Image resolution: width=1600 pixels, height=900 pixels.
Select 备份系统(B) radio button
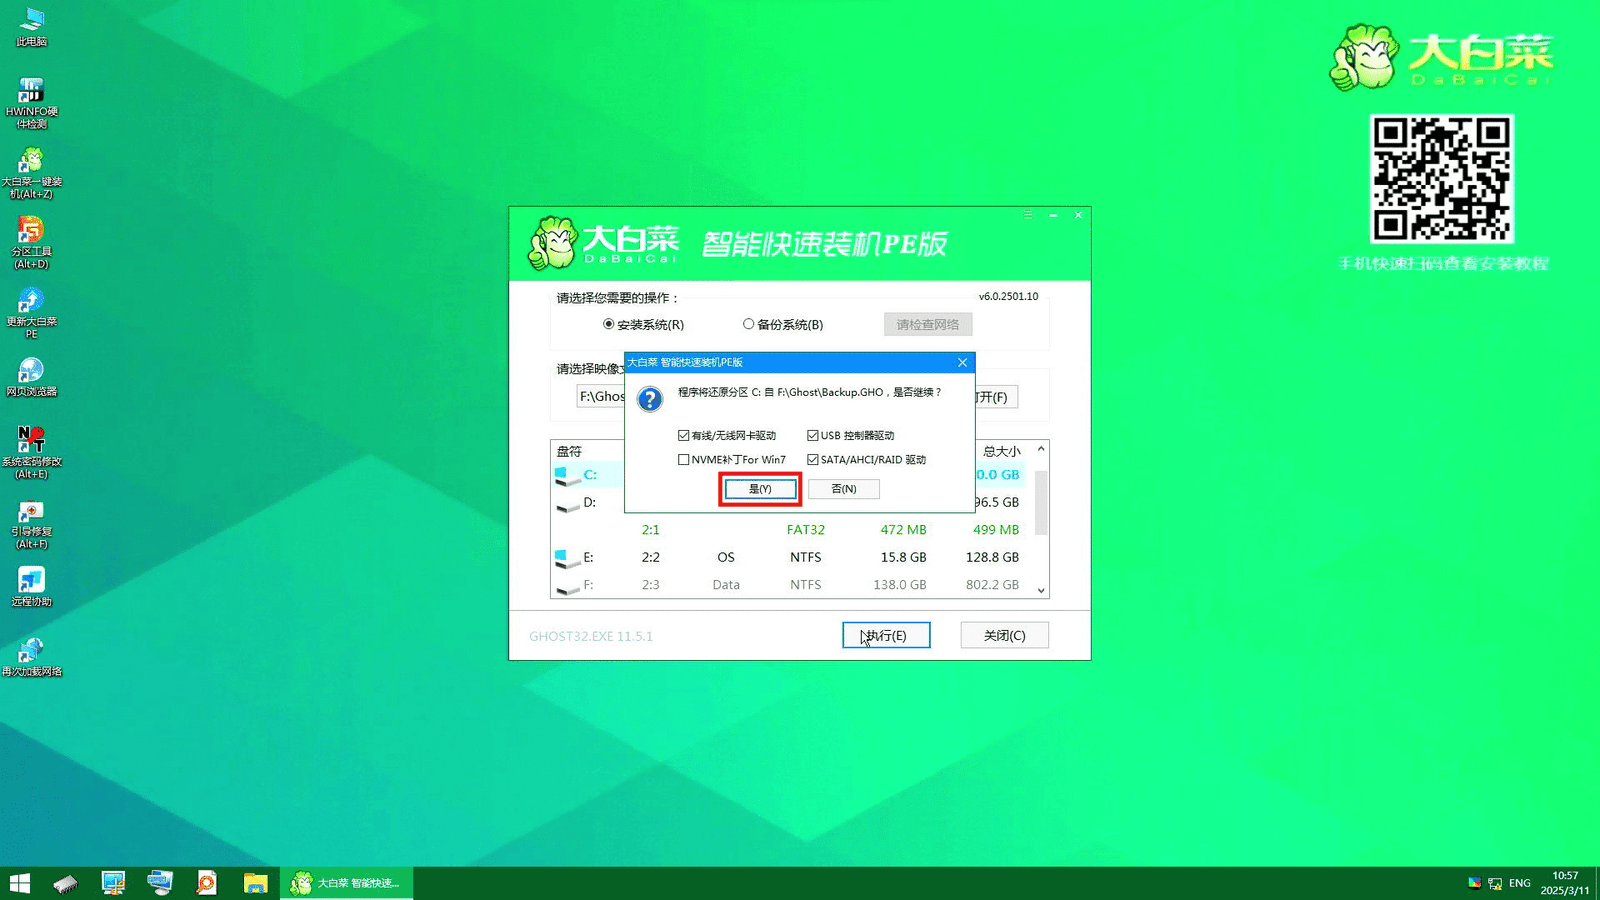click(748, 324)
